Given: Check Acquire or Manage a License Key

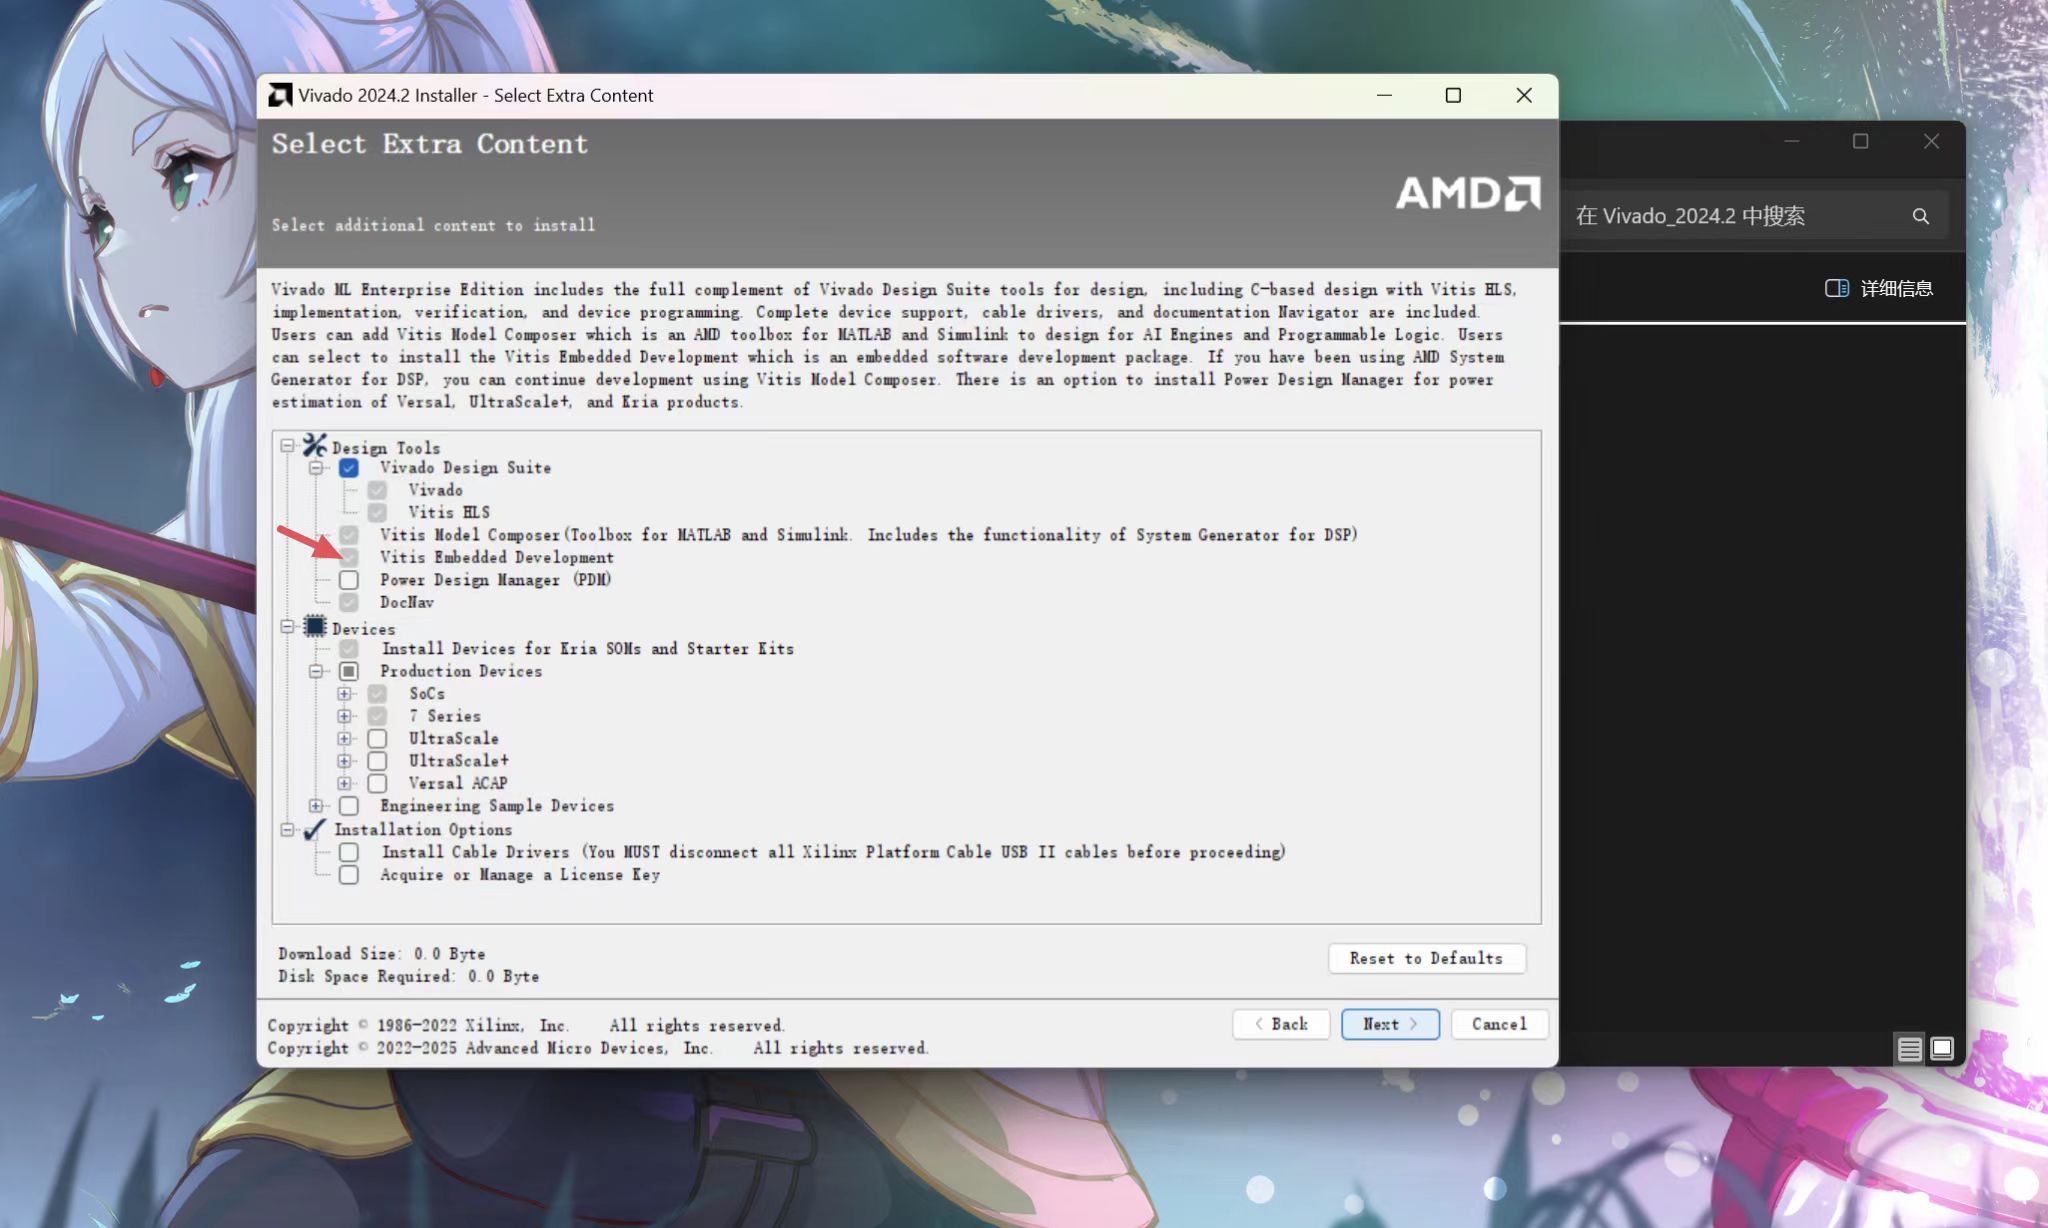Looking at the screenshot, I should (348, 875).
